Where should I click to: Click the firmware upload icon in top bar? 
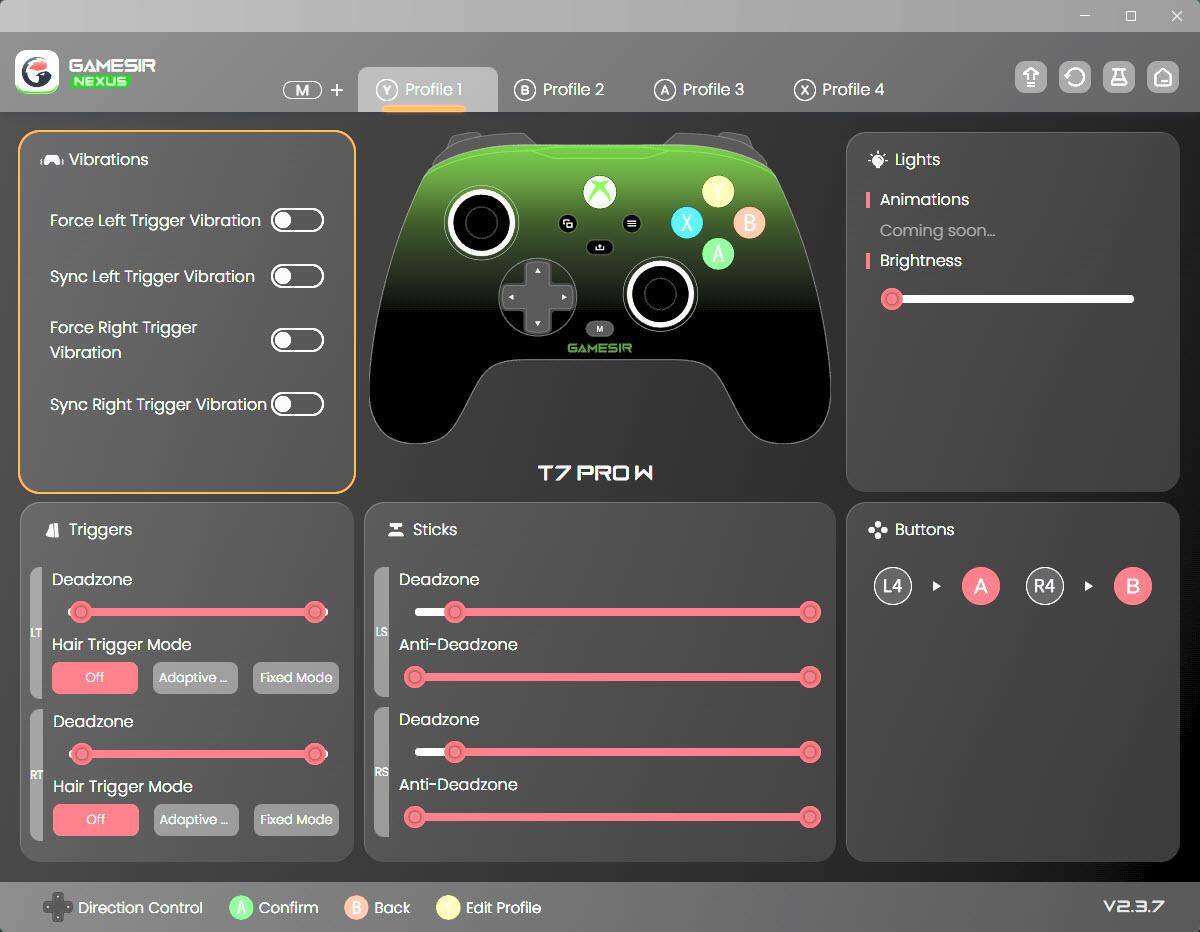click(1031, 77)
